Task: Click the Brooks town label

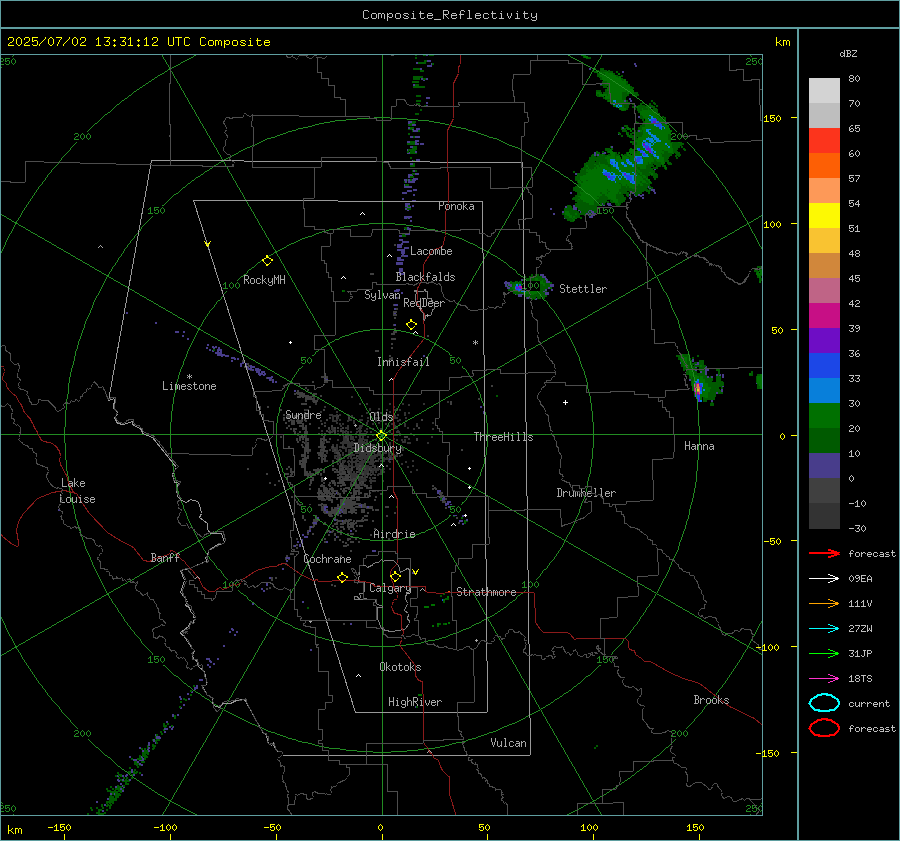Action: 711,700
